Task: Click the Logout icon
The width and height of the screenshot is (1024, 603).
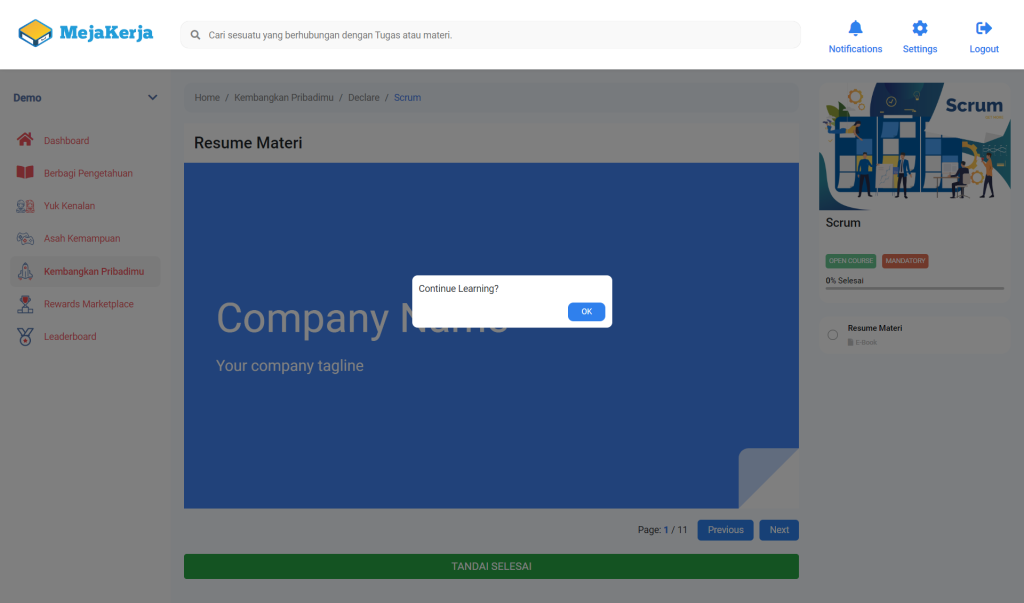Action: click(x=983, y=28)
